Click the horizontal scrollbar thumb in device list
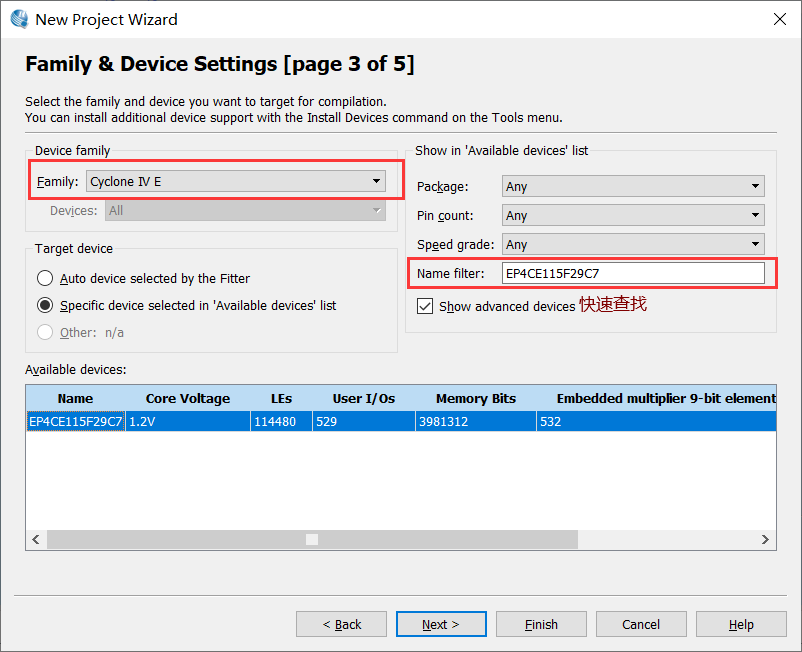This screenshot has height=652, width=802. pyautogui.click(x=312, y=539)
